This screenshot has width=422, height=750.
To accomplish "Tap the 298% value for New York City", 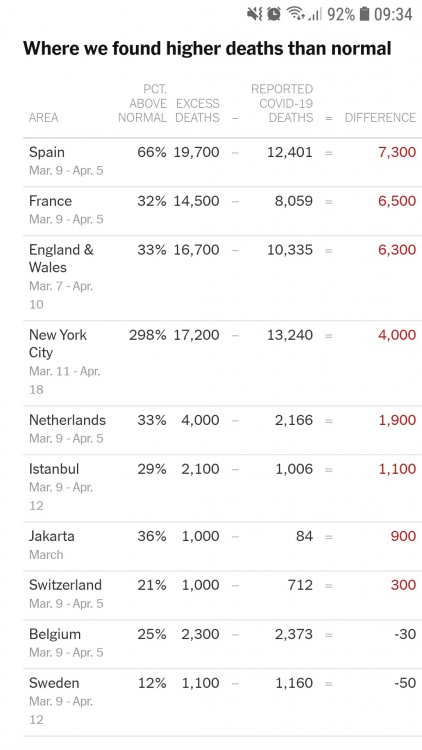I will pyautogui.click(x=147, y=335).
